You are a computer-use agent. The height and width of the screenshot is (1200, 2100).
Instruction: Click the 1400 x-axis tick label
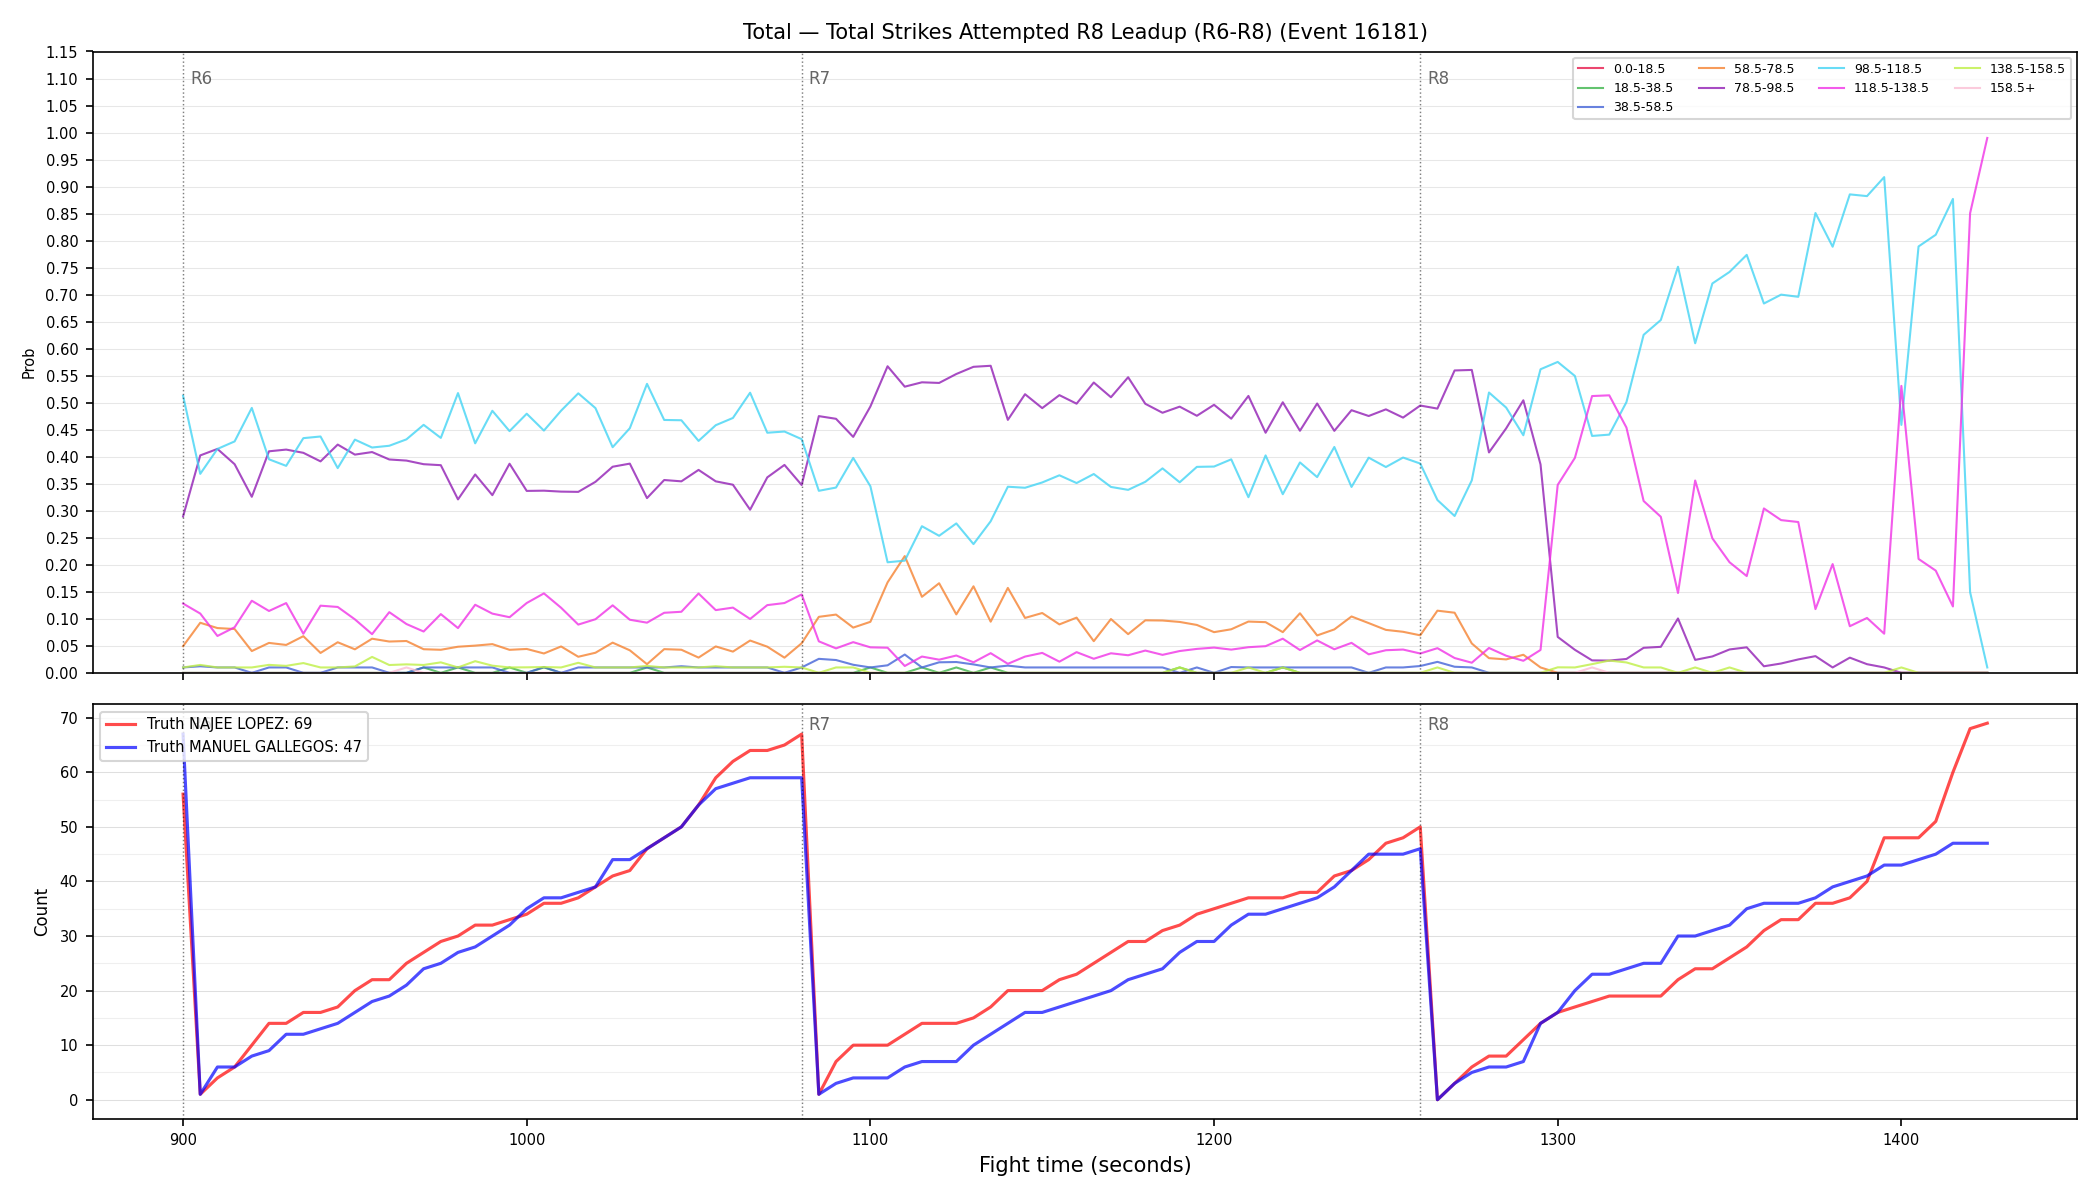(x=1901, y=1138)
